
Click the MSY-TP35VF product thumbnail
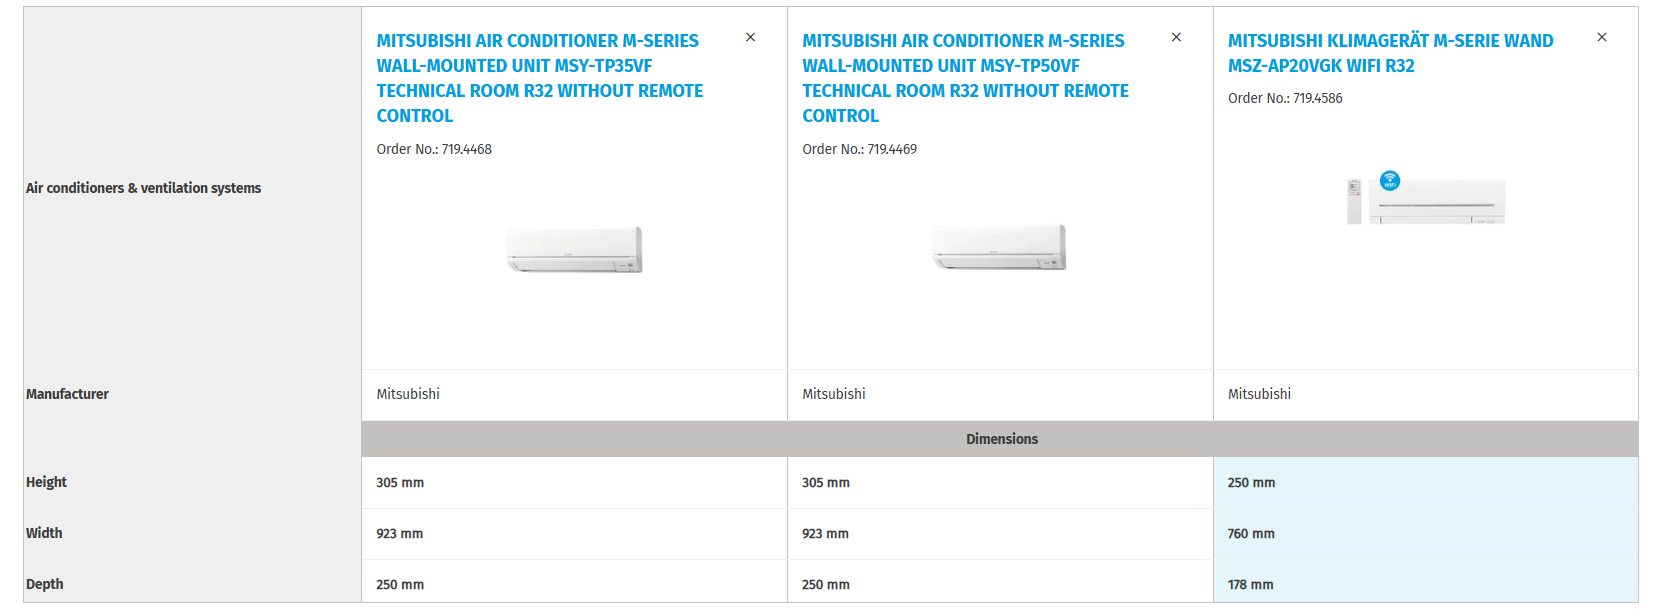[574, 249]
